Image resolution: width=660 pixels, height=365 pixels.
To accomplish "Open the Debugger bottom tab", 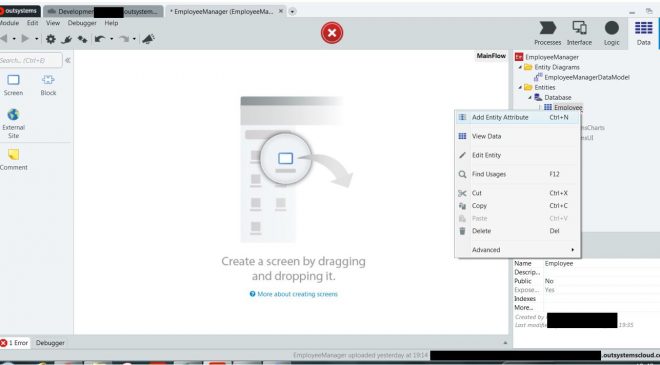I will click(50, 343).
